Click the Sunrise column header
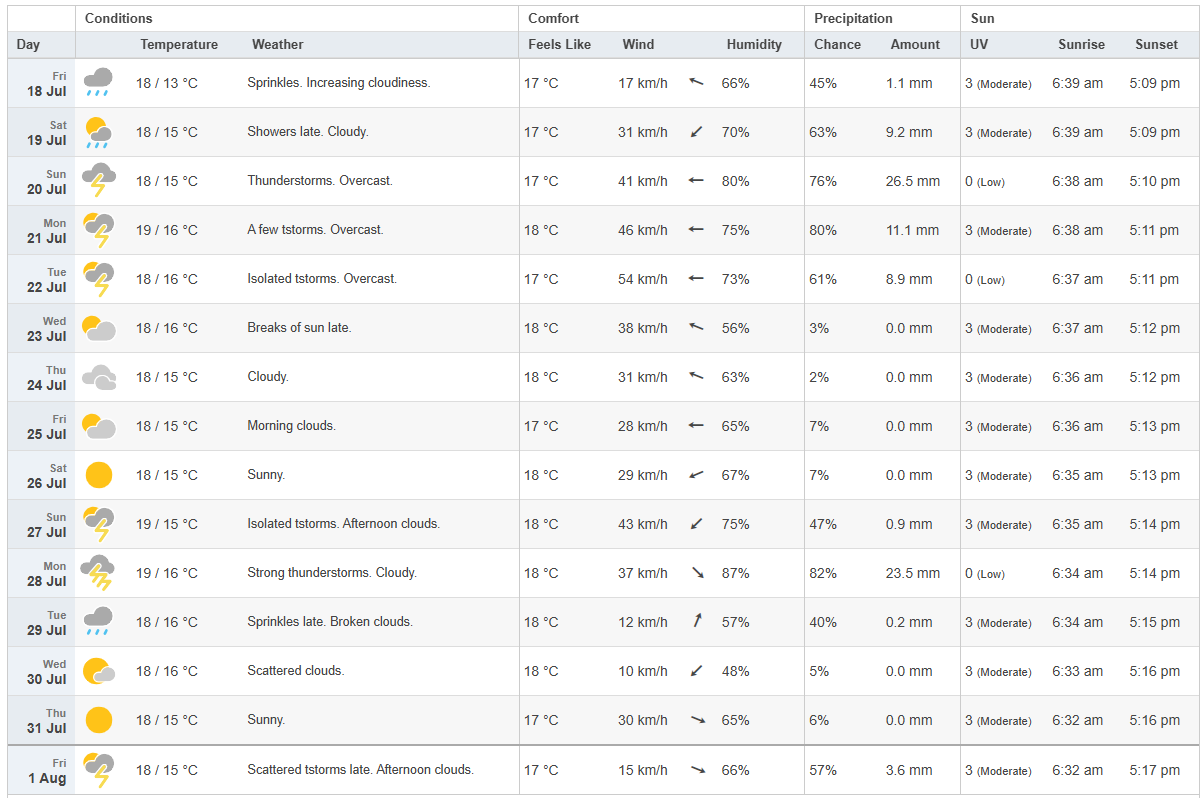1203x798 pixels. [x=1081, y=45]
